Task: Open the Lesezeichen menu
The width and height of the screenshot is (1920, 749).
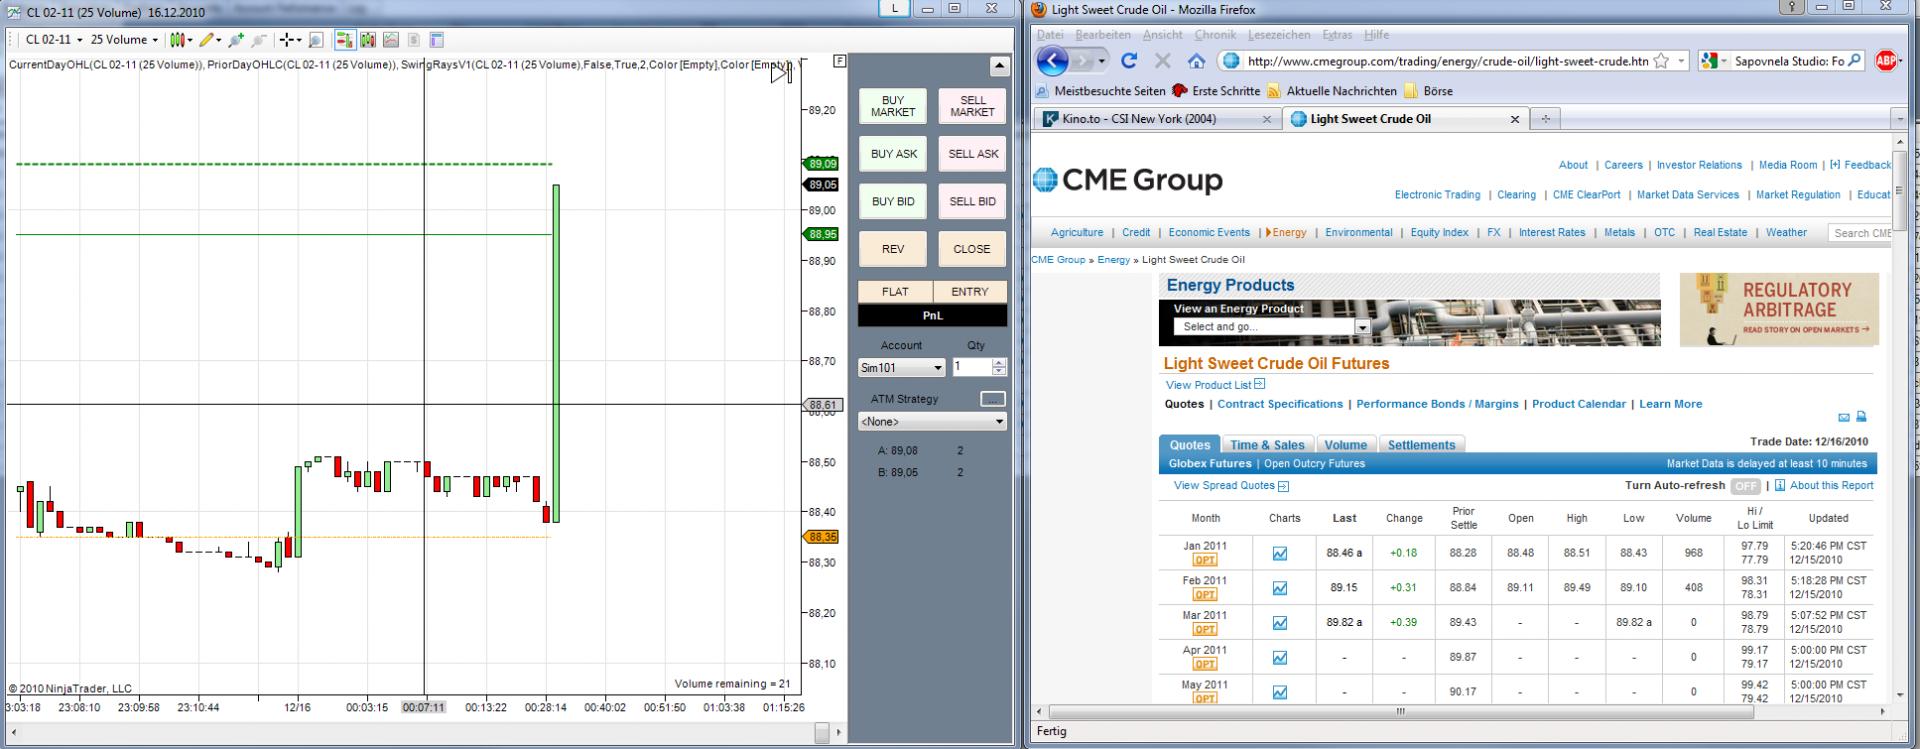Action: click(1279, 35)
